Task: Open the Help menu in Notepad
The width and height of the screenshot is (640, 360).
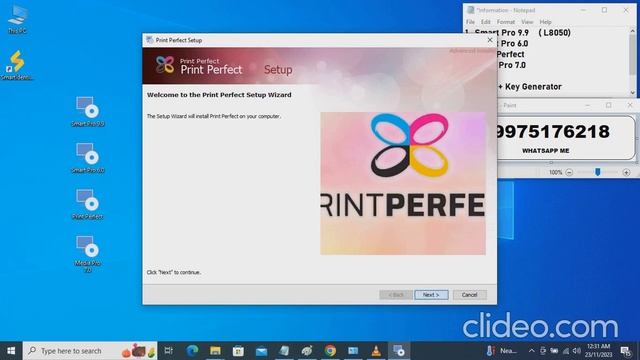Action: (545, 22)
